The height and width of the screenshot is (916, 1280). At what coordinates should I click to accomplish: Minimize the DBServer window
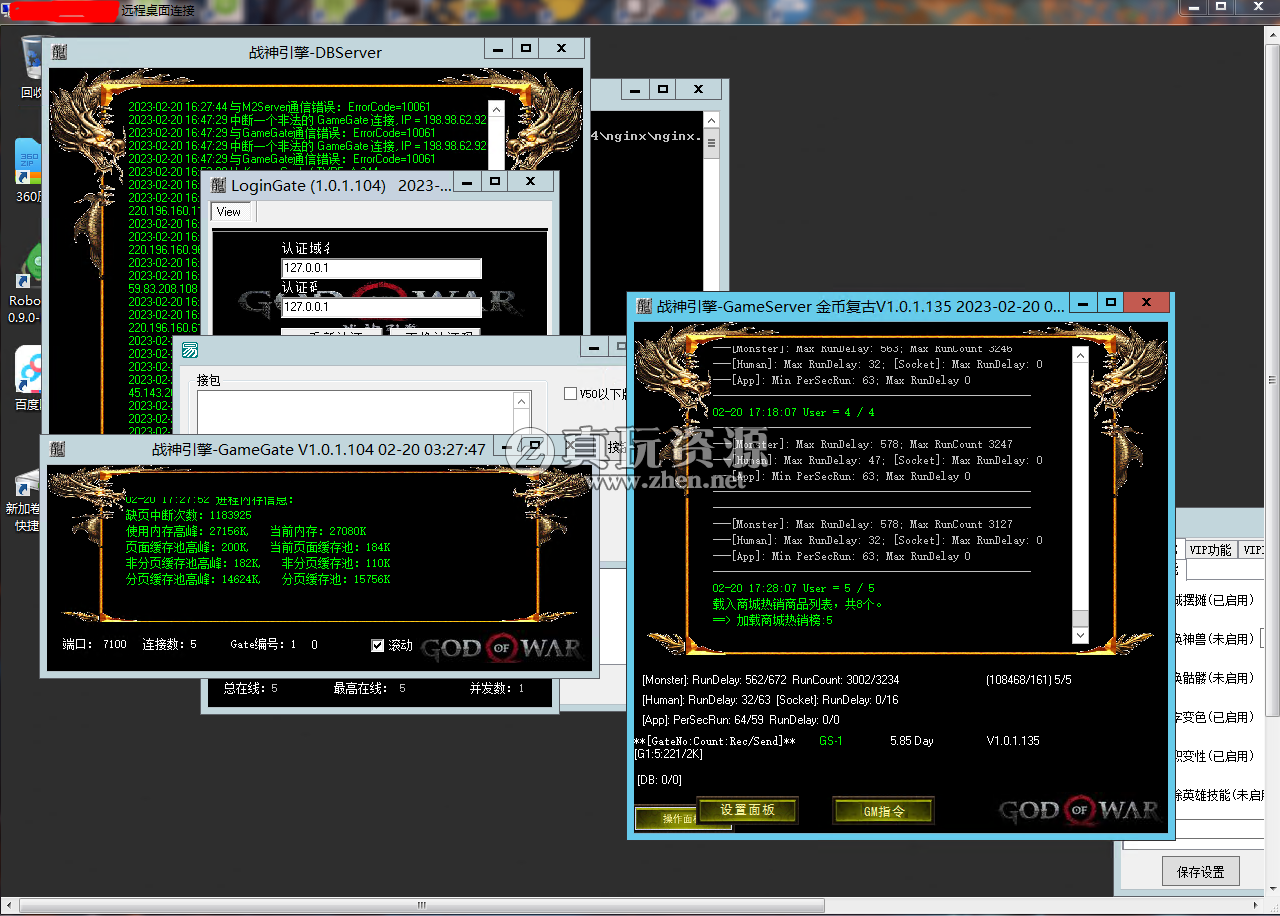498,48
